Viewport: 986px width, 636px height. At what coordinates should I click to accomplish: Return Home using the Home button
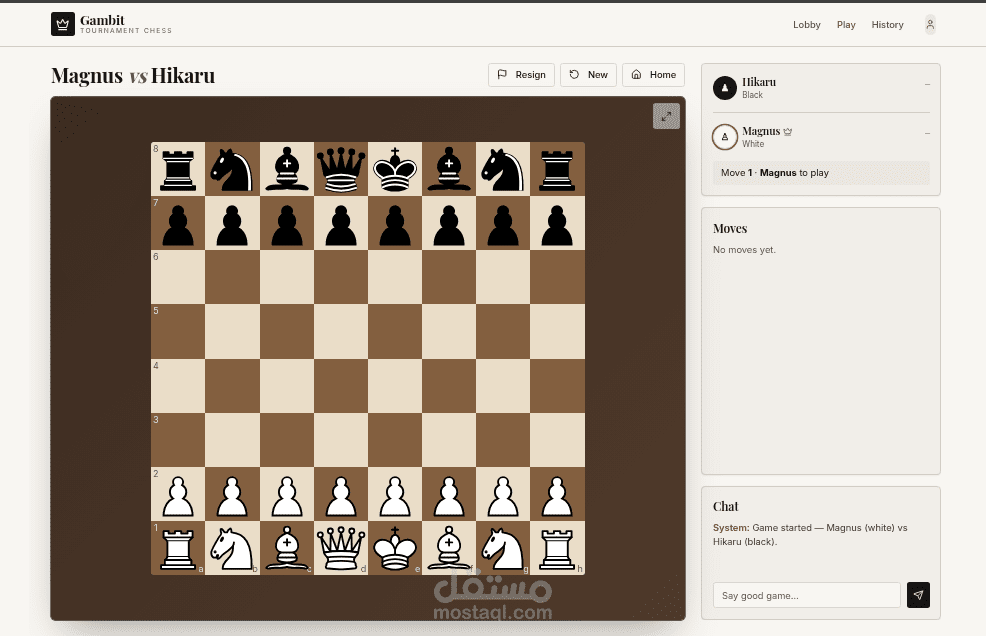pos(653,74)
